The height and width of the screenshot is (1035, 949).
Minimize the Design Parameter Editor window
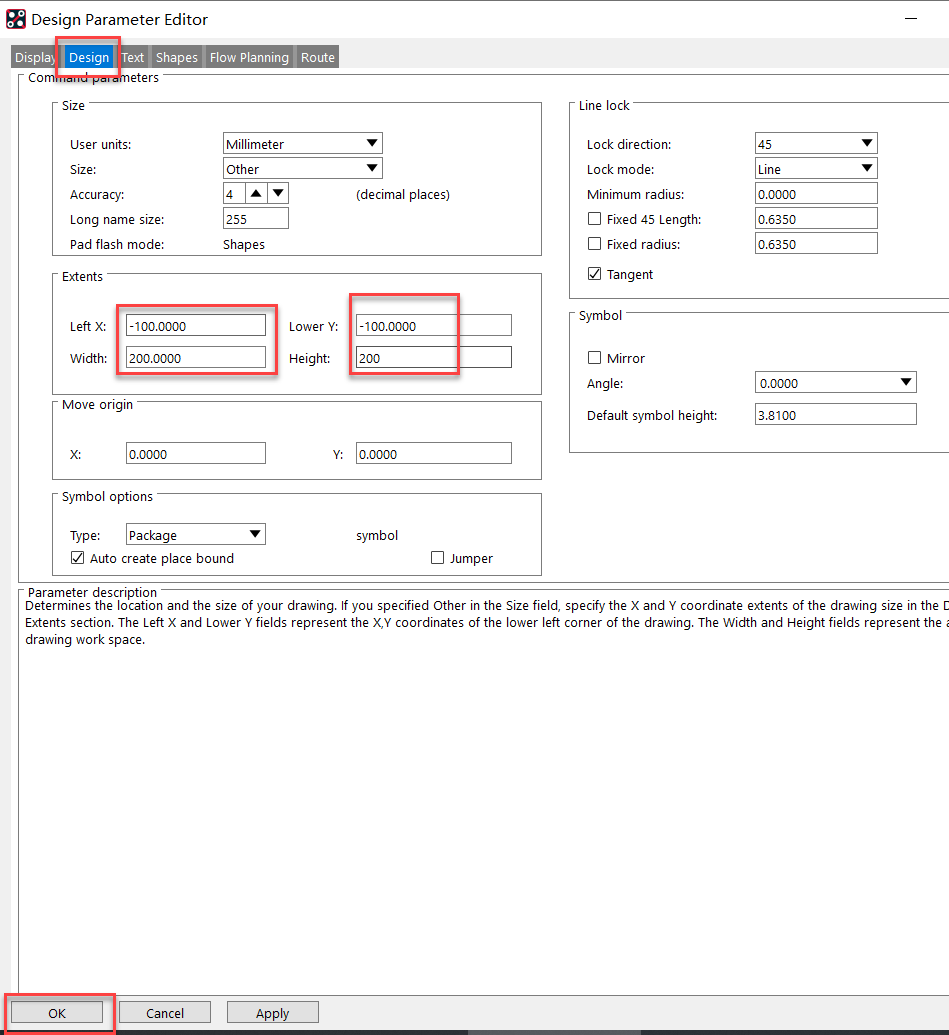[910, 19]
